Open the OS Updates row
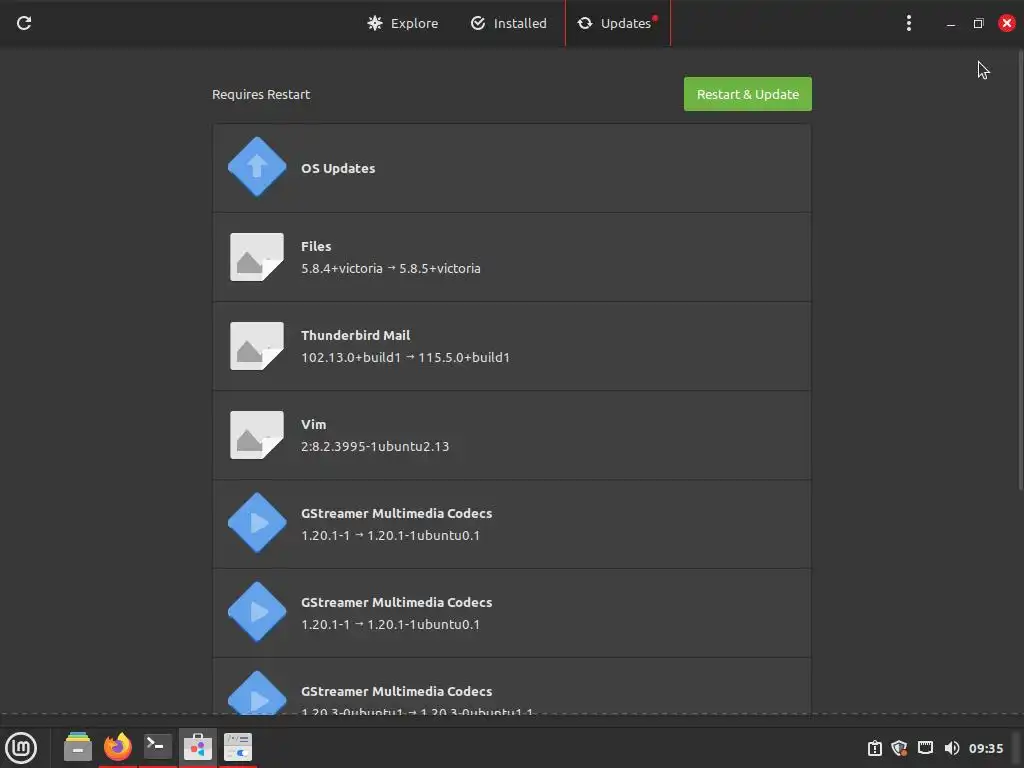1024x768 pixels. coord(512,168)
